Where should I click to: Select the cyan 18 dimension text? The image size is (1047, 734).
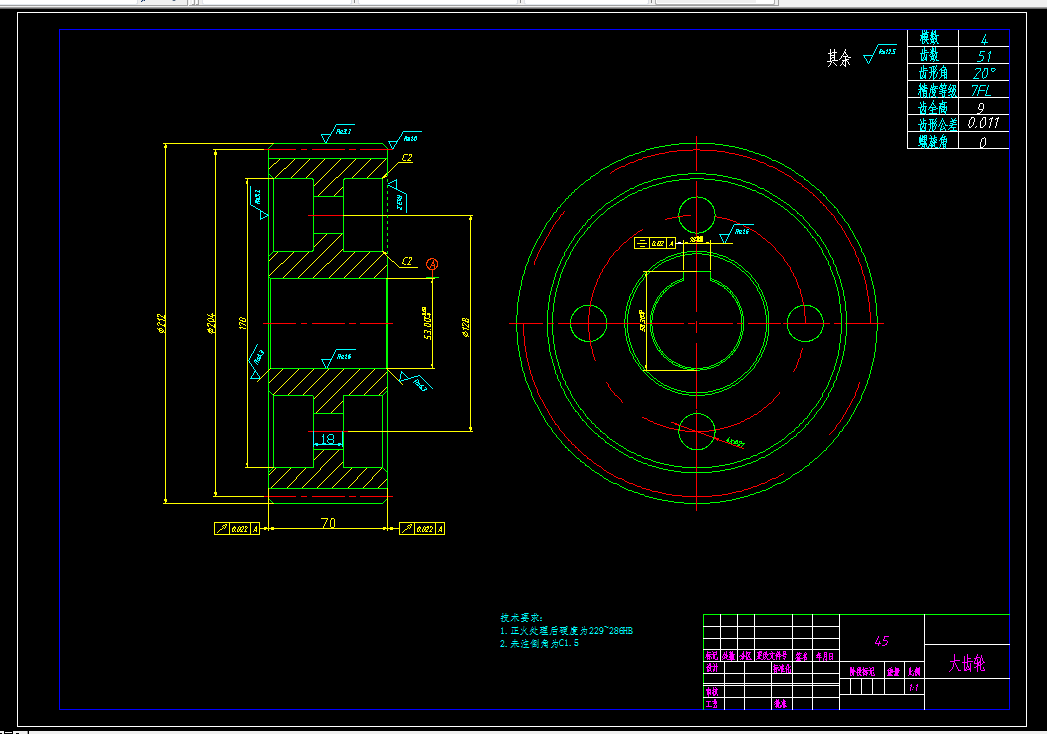click(x=328, y=439)
